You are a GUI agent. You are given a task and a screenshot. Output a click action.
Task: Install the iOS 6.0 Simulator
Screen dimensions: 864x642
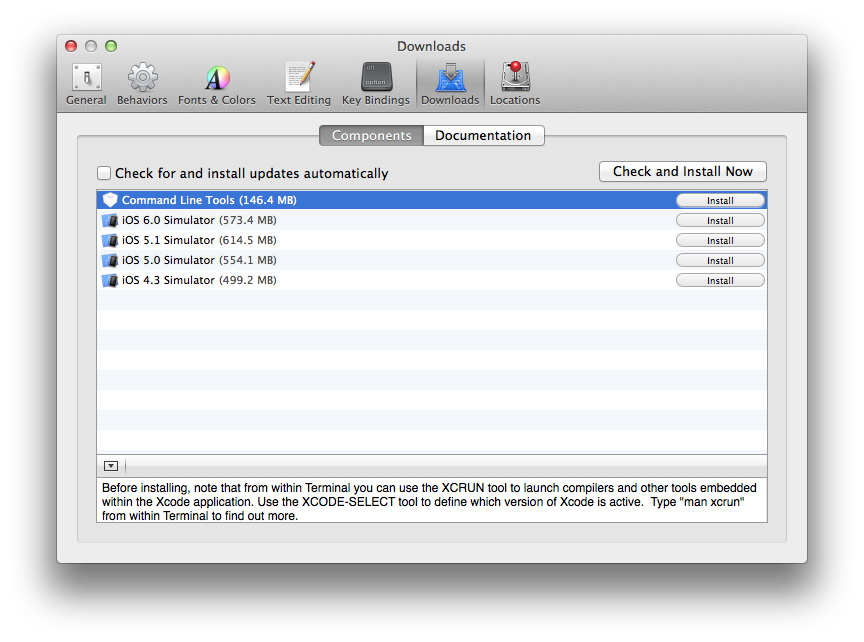[720, 220]
